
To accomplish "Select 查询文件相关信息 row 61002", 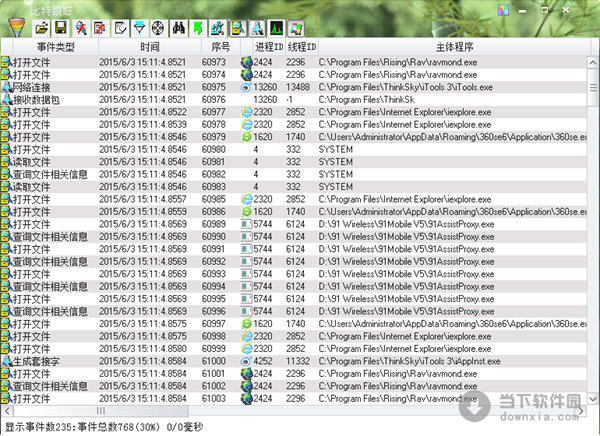I will [294, 386].
